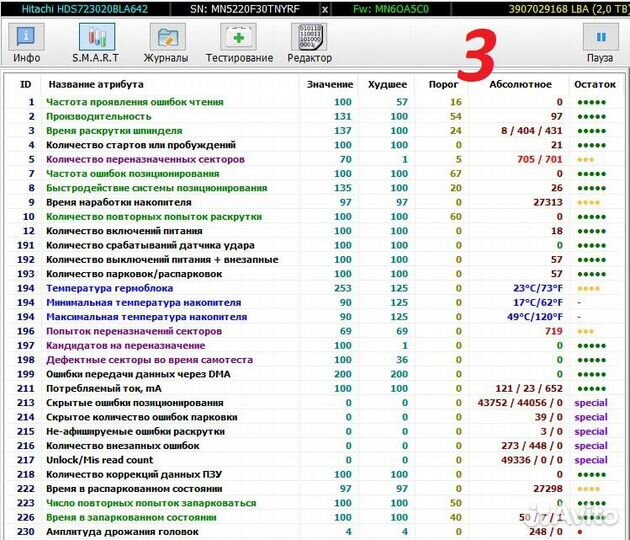Viewport: 630px width, 540px height.
Task: Click the Абсолютное column header
Action: click(520, 84)
